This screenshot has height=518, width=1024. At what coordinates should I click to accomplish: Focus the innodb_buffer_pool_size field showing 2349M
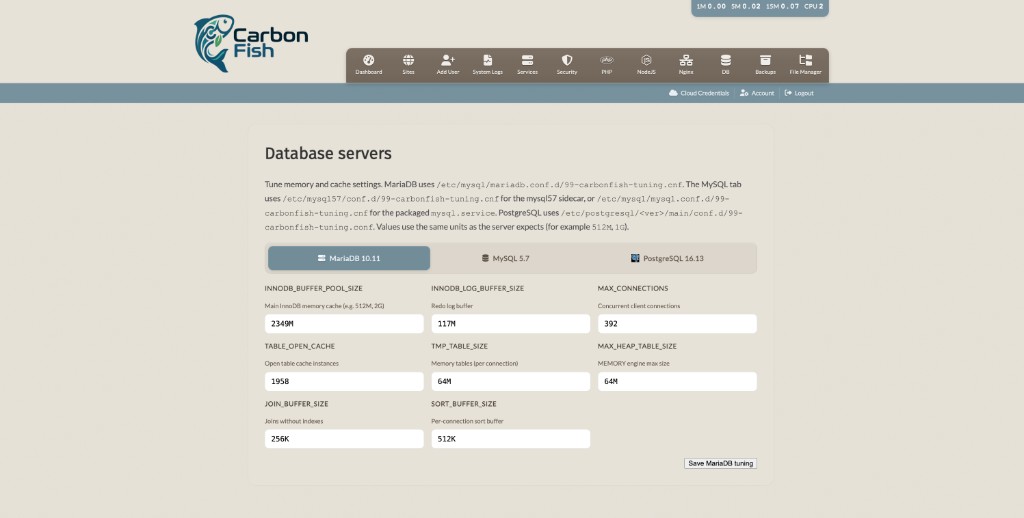coord(344,323)
